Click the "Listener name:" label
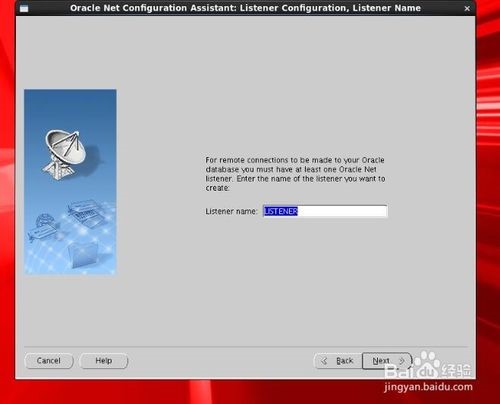Screen dimensions: 500x404 pyautogui.click(x=231, y=211)
